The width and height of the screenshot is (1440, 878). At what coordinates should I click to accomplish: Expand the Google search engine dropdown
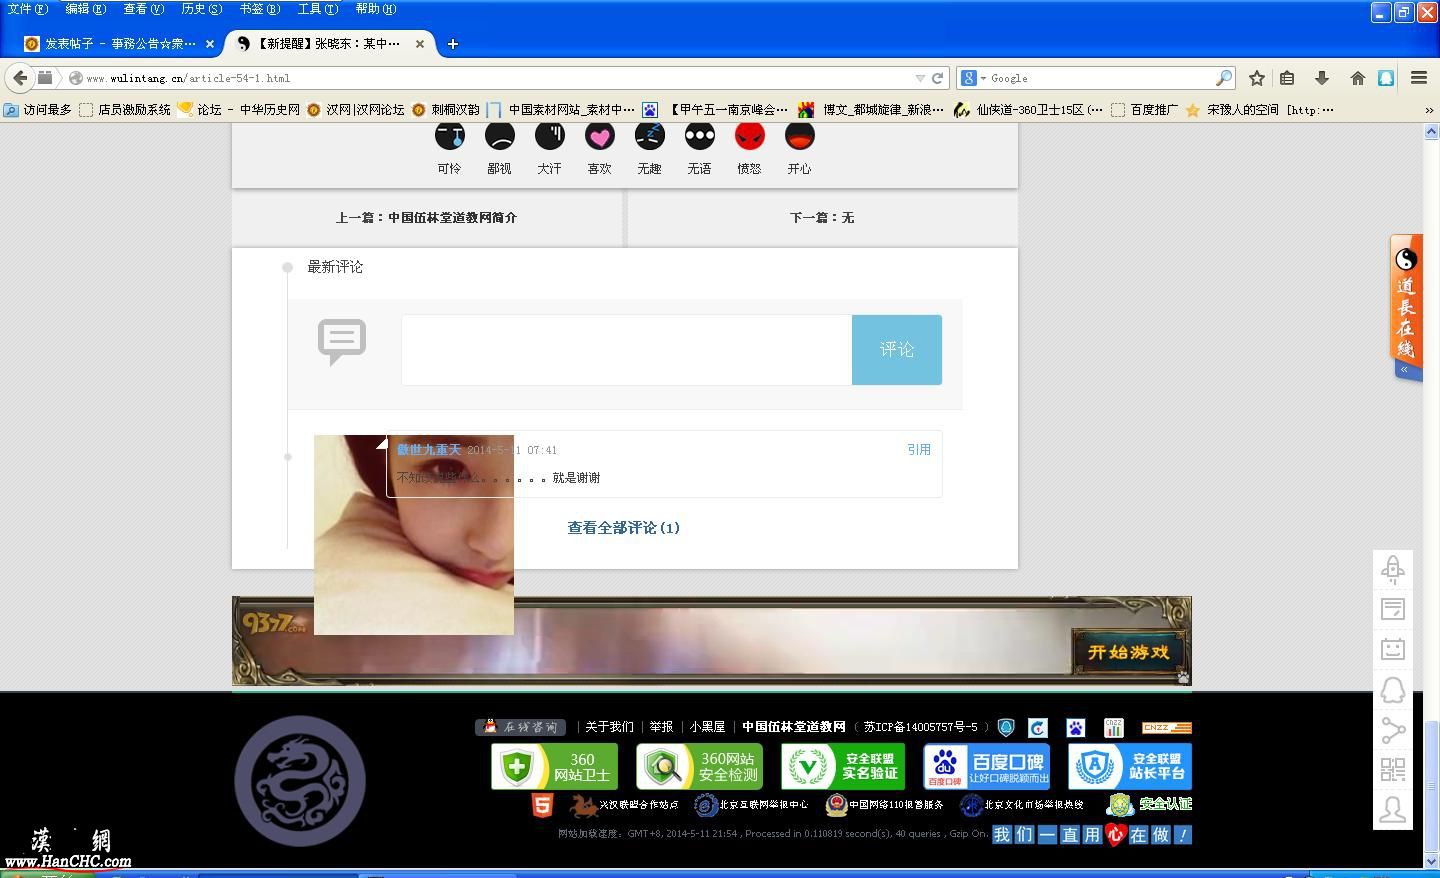pos(973,78)
